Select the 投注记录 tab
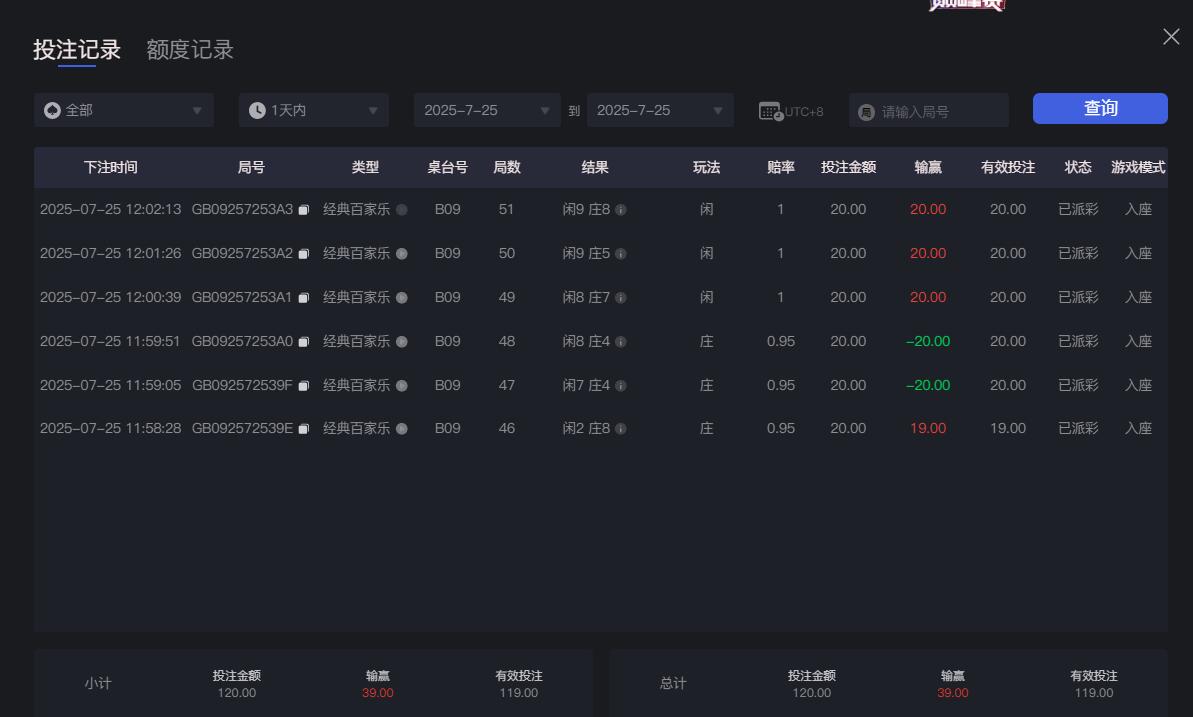1193x717 pixels. (76, 49)
